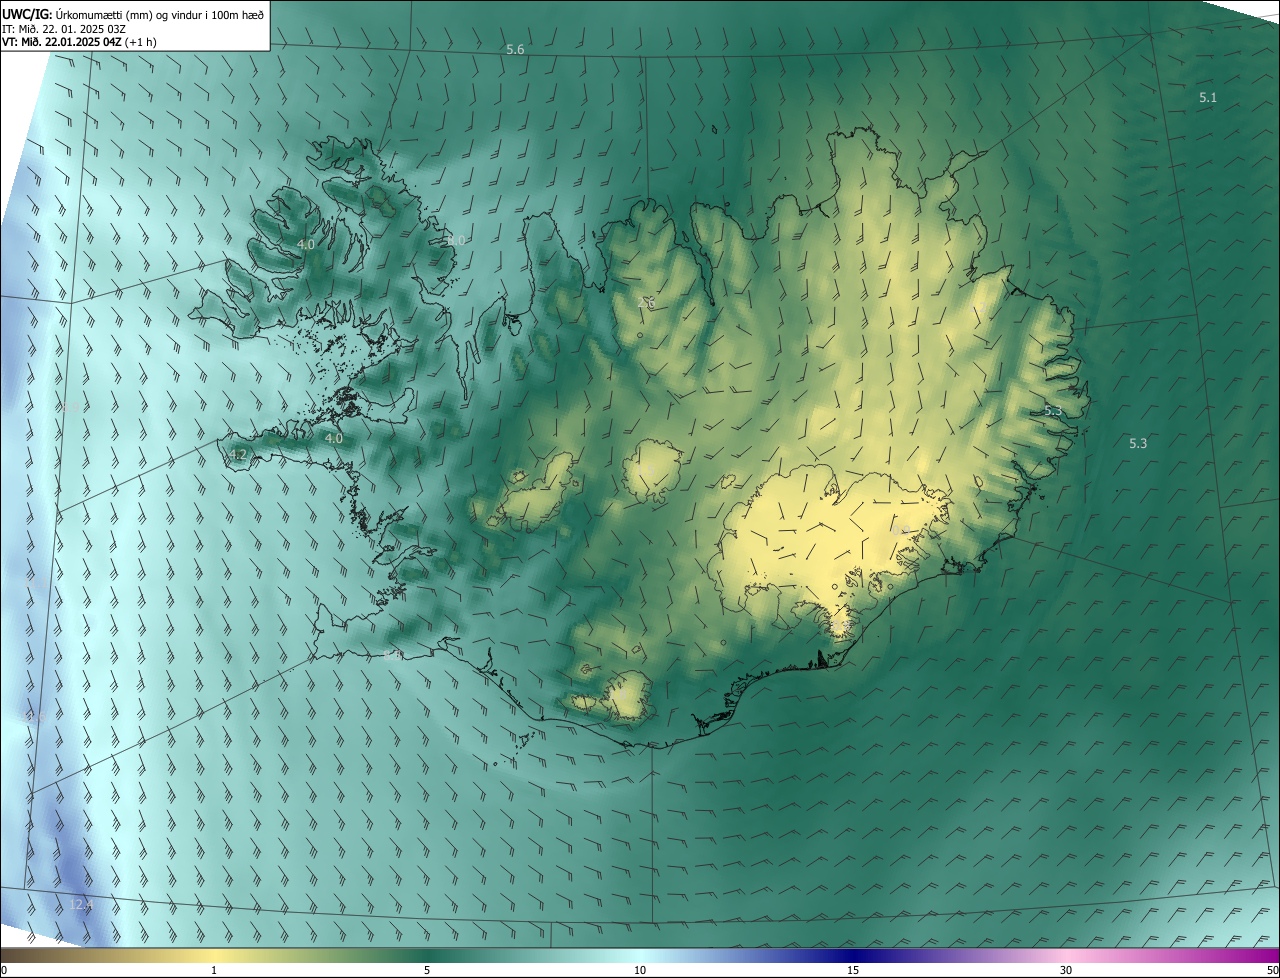The height and width of the screenshot is (978, 1280).
Task: Pick the pale yellow colorbar segment above 1
Action: (x=214, y=955)
